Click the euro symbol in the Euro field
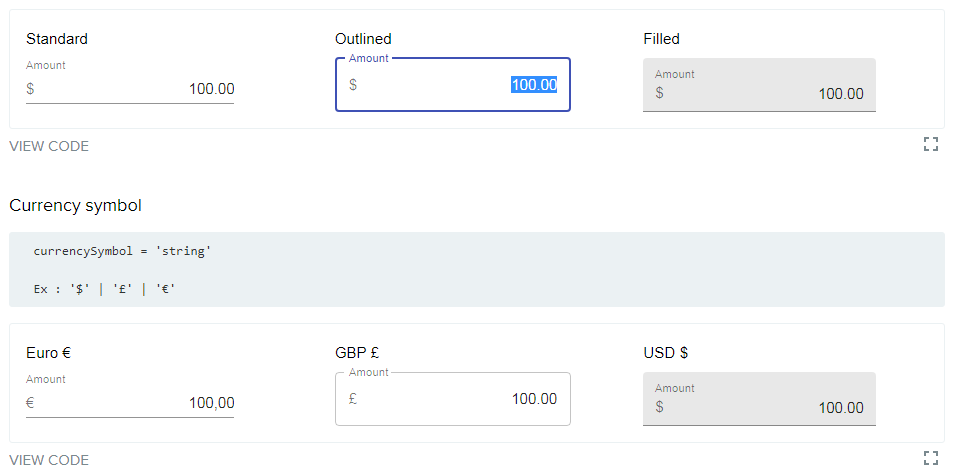Screen dimensions: 958x476 [x=30, y=403]
